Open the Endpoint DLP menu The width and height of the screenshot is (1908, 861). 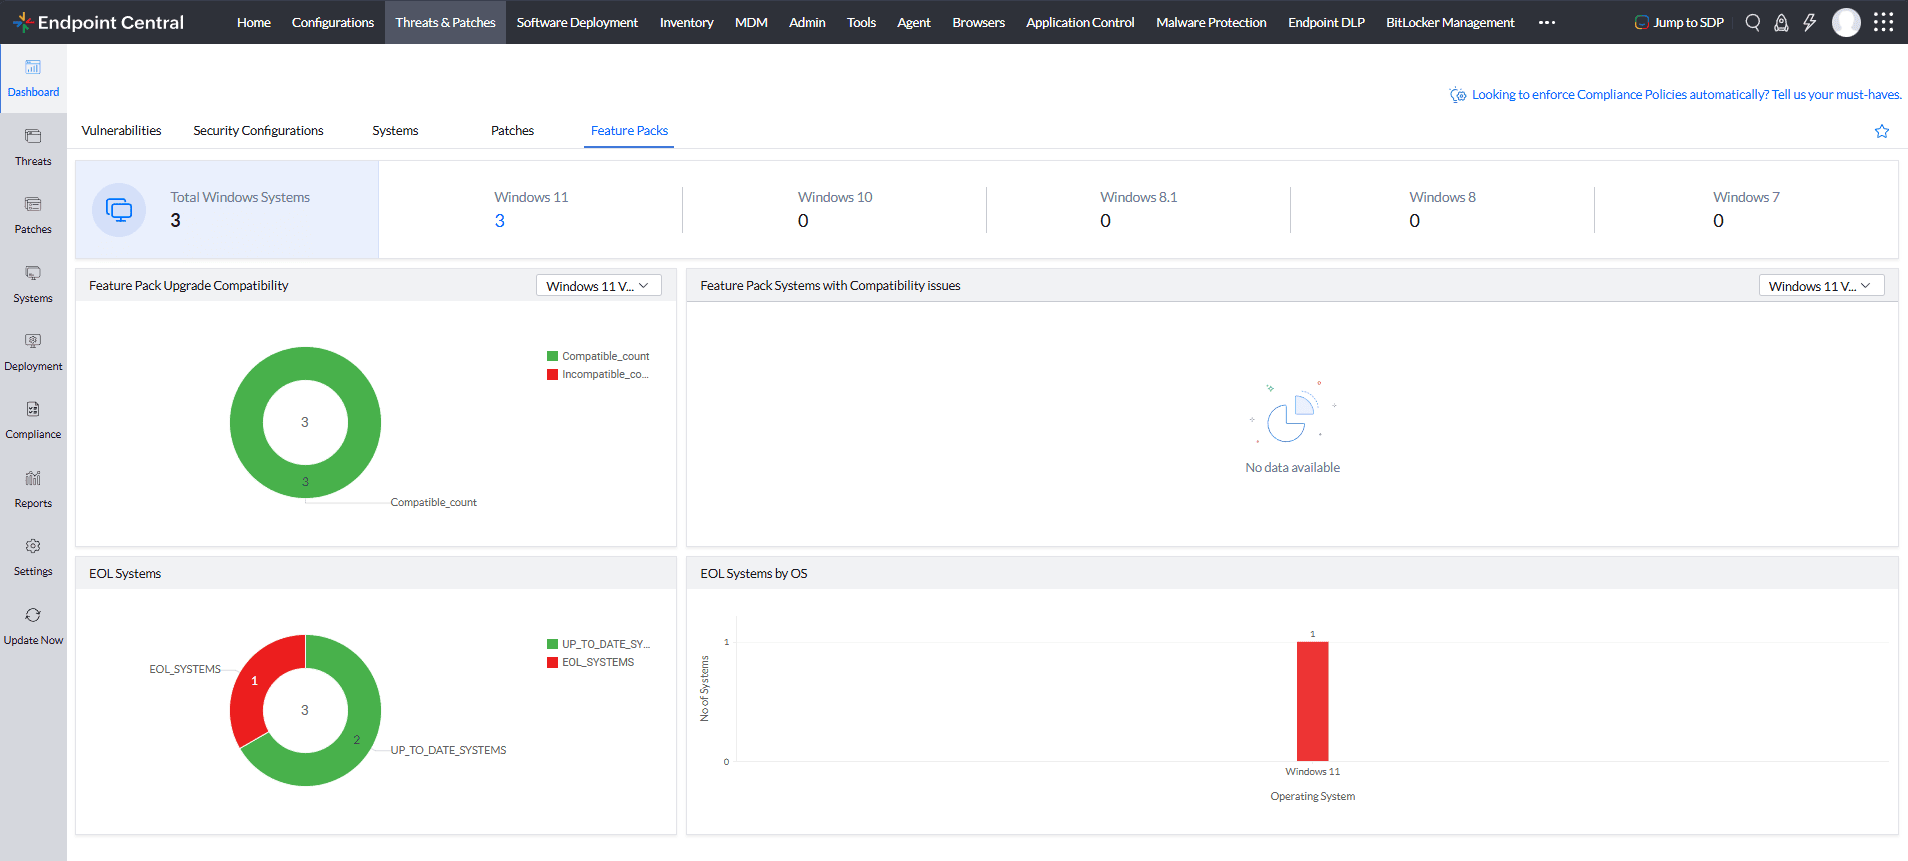pos(1326,22)
